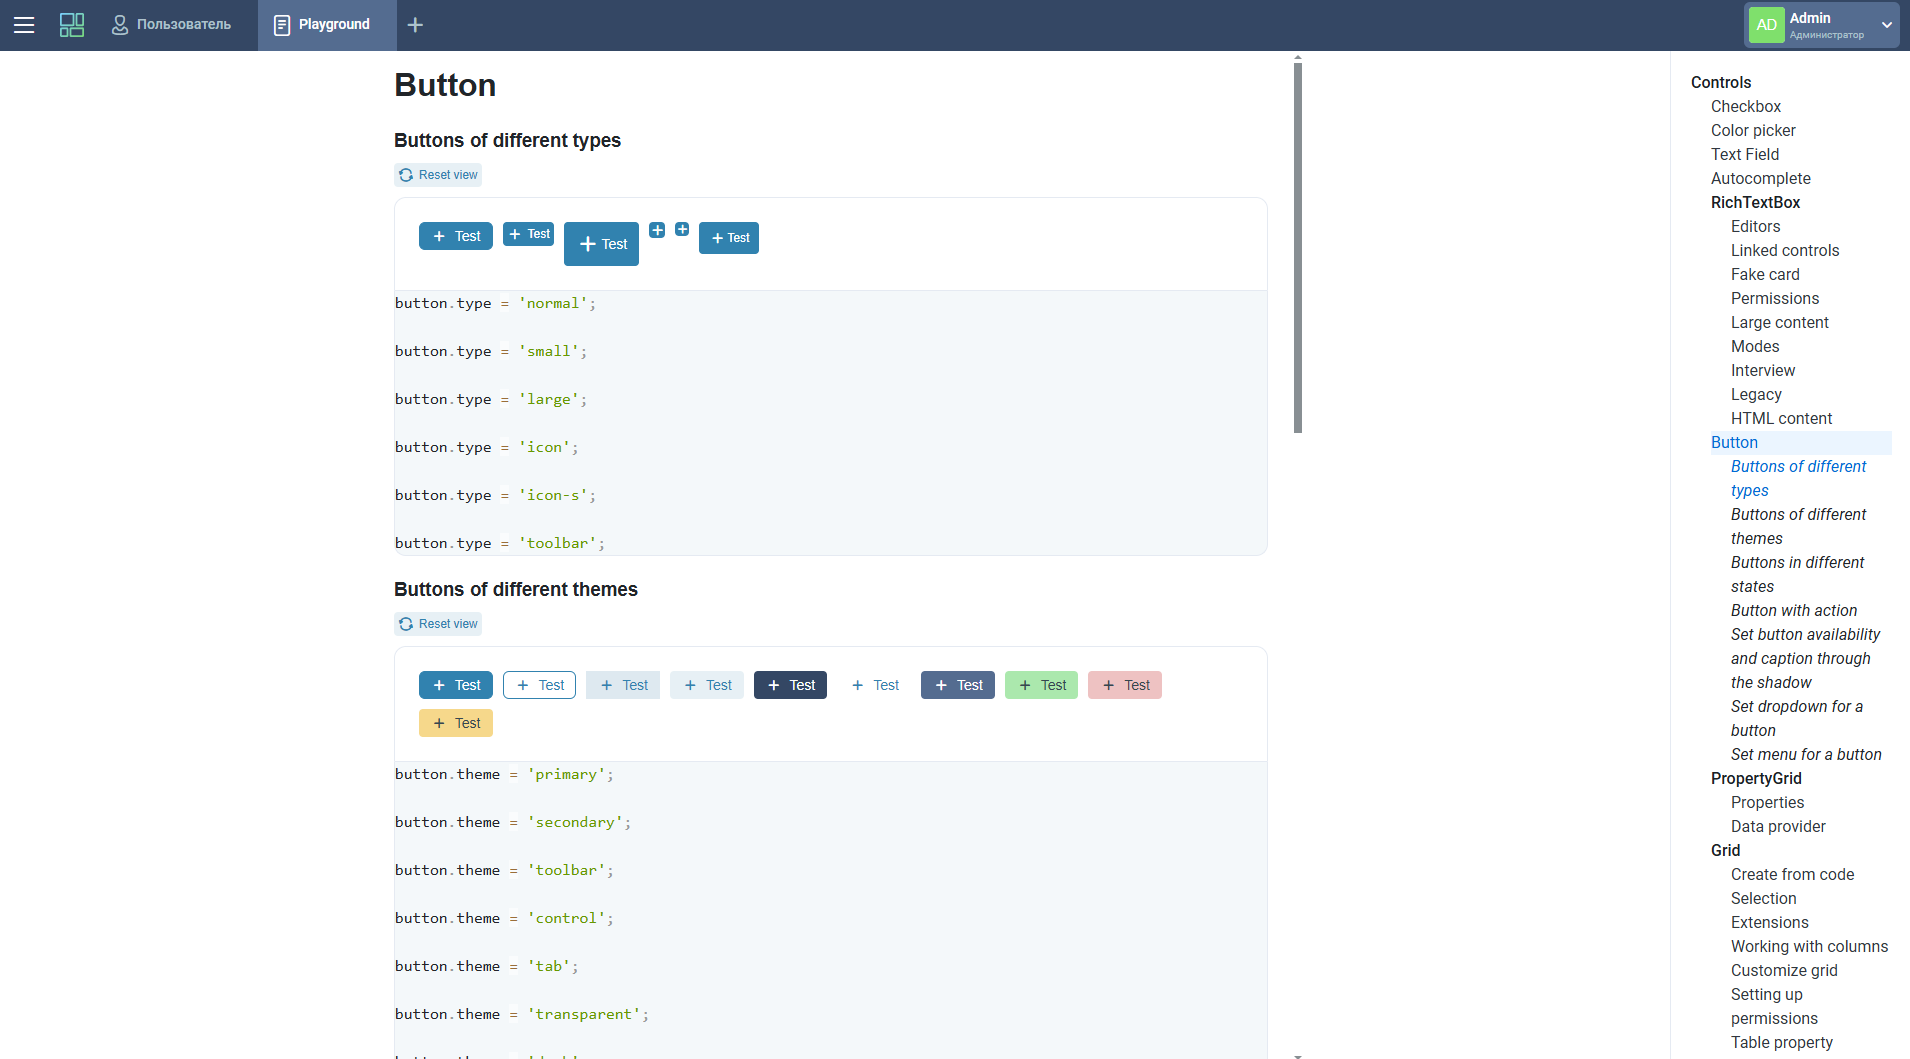Click the first icon-only plus button
The width and height of the screenshot is (1910, 1059).
tap(657, 230)
